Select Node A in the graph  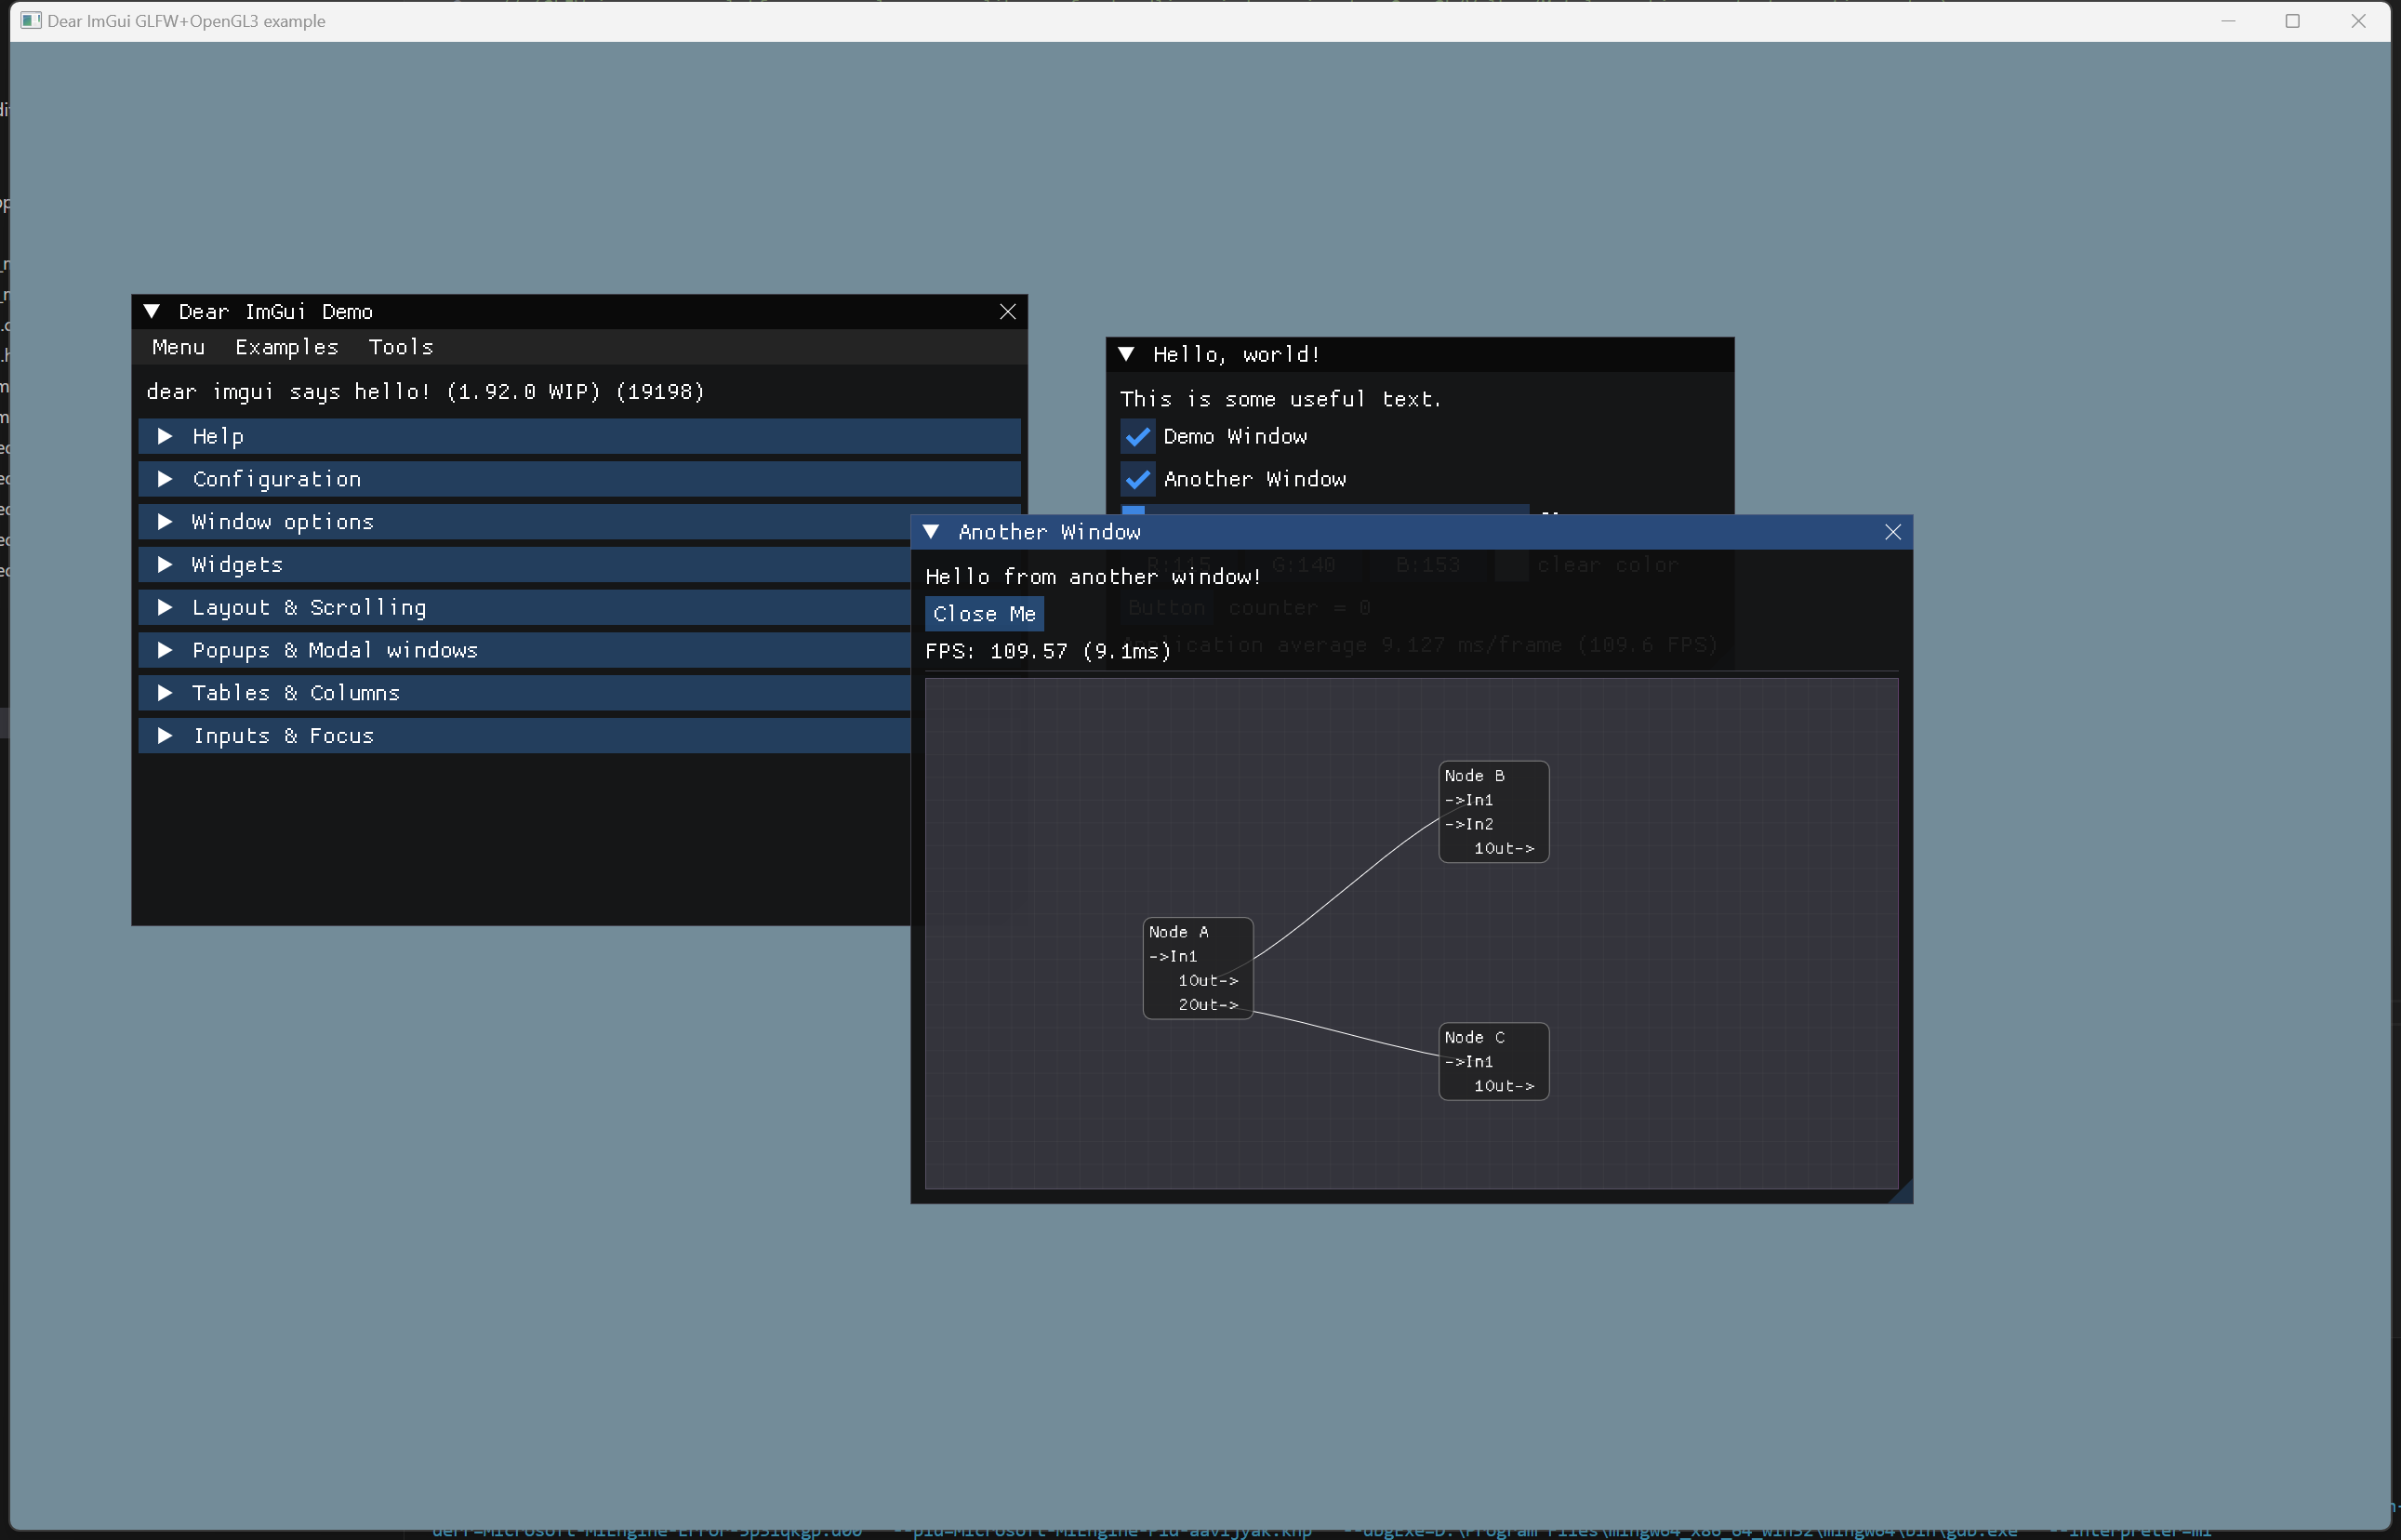(1178, 932)
